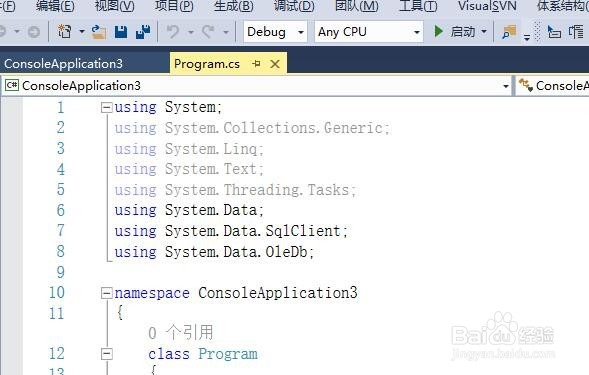Click 'System.Text' on line 4

tap(211, 169)
